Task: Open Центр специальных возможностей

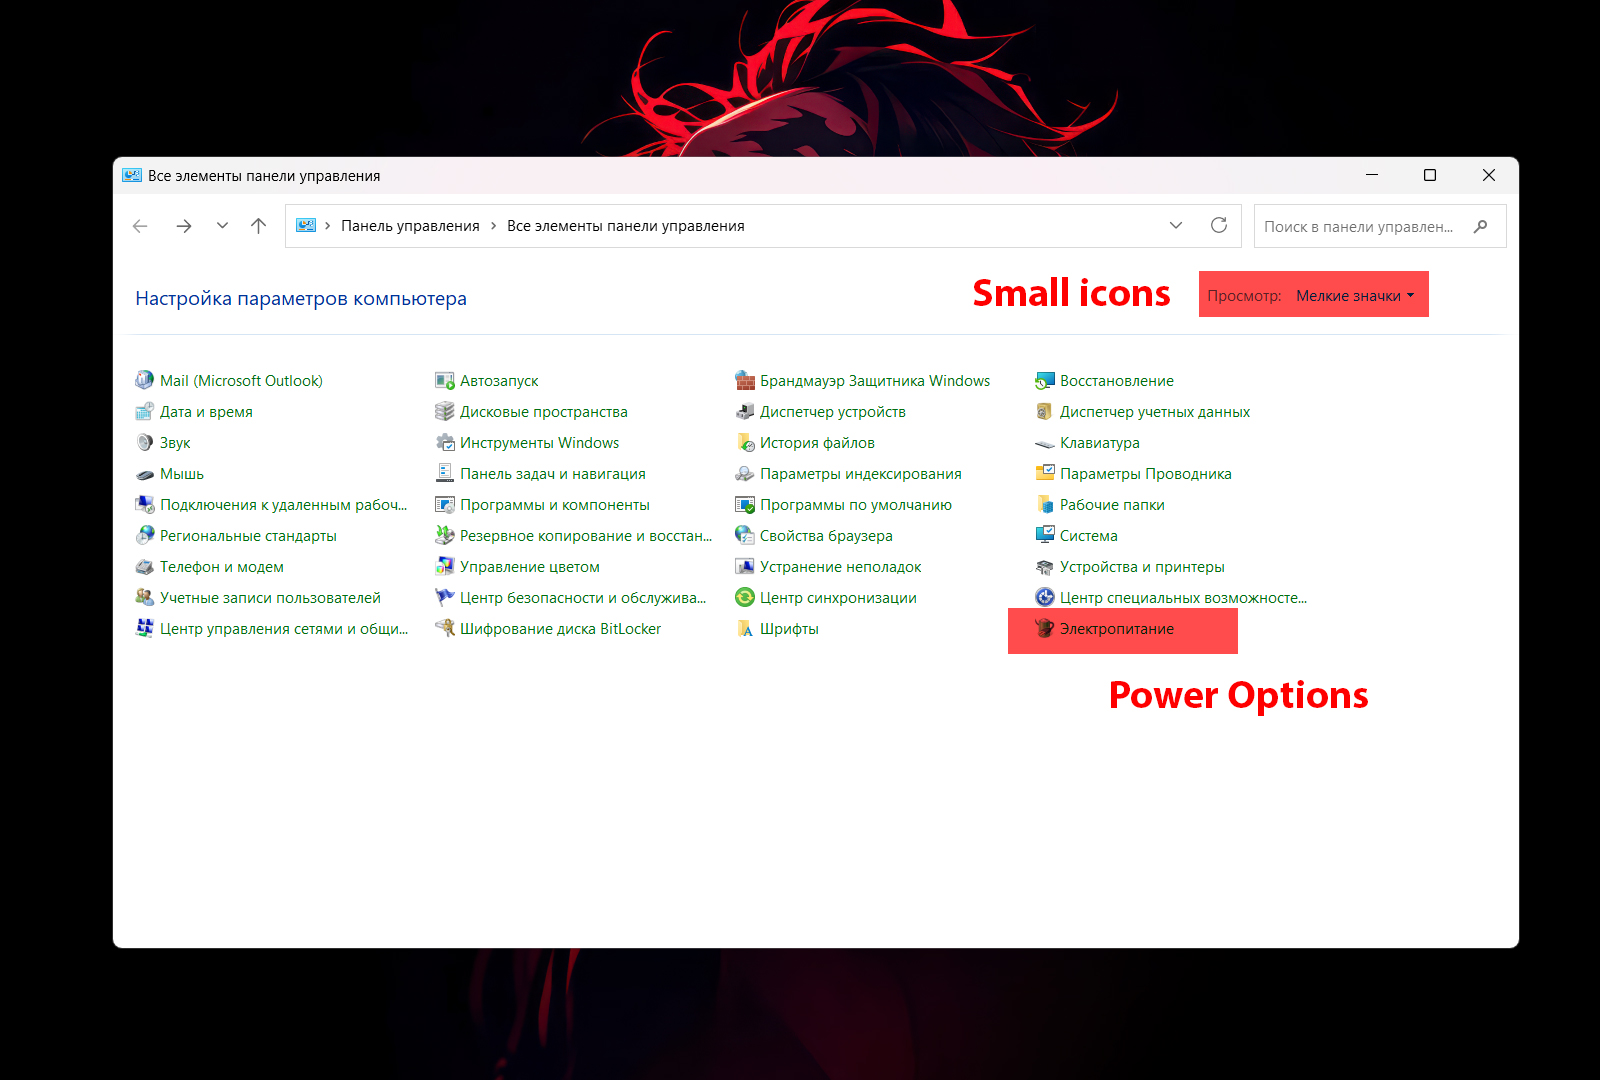Action: [x=1183, y=598]
